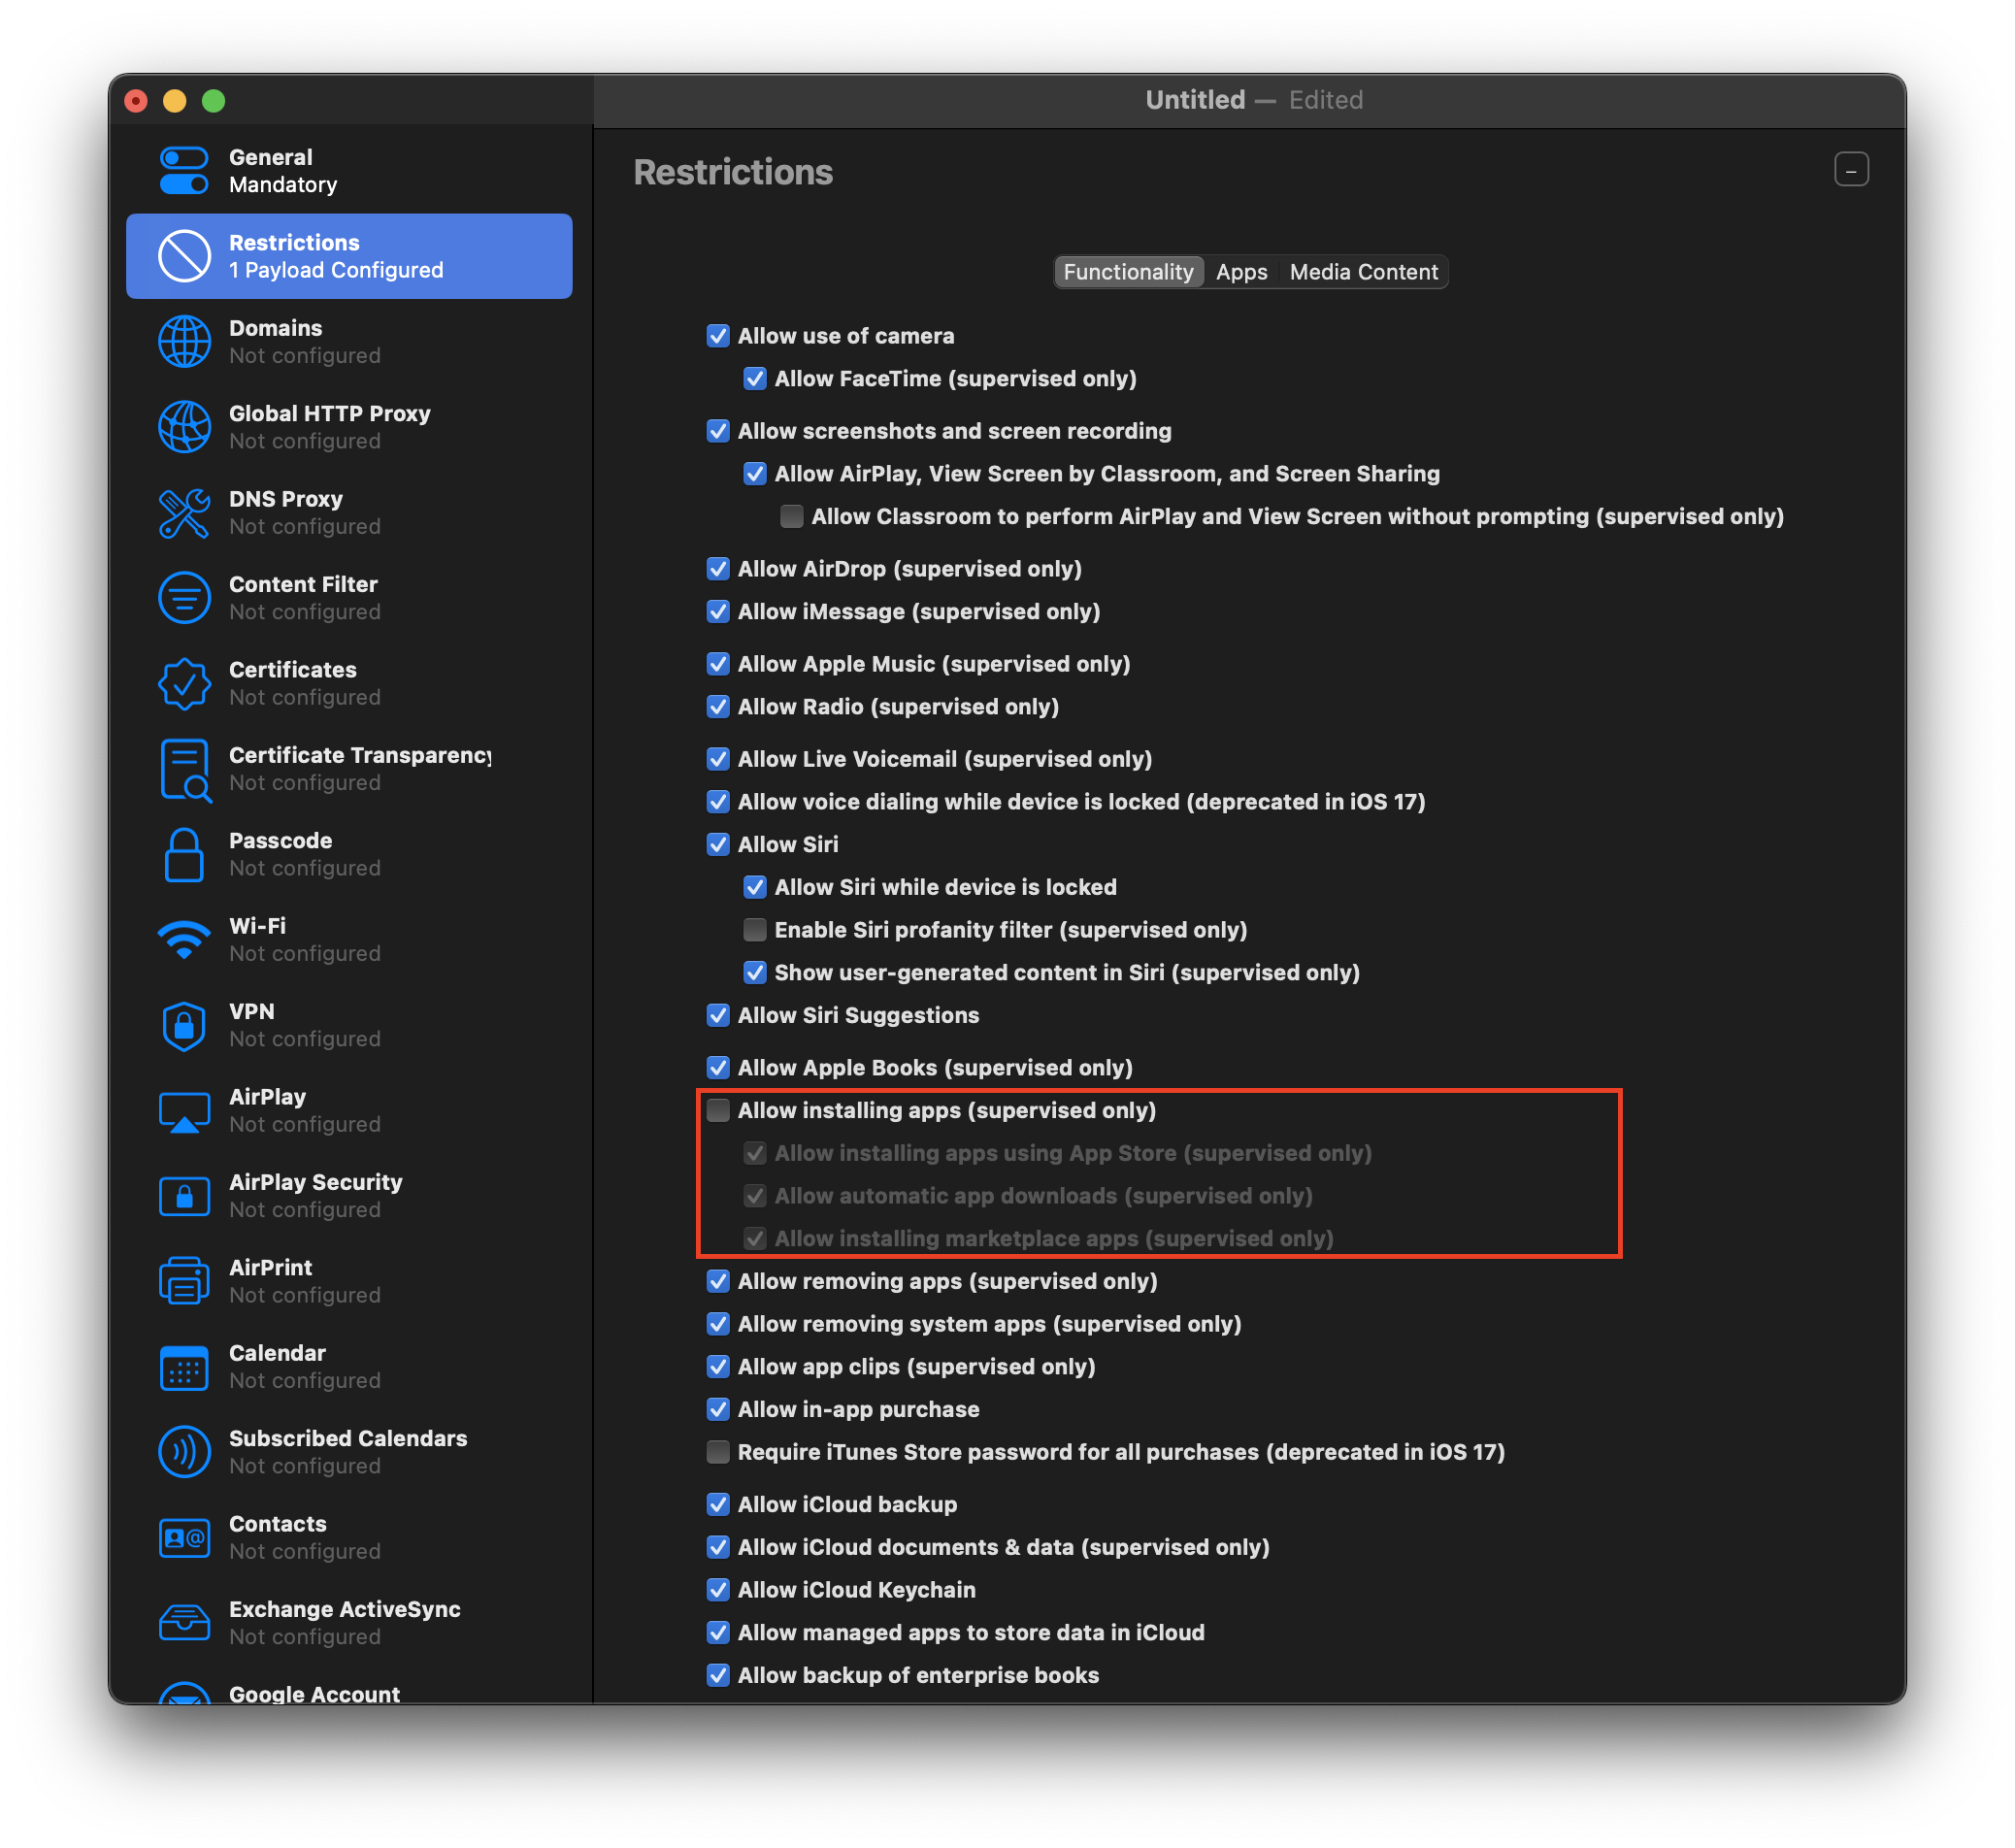Open the Media Content tab
The image size is (2015, 1848).
(x=1363, y=271)
